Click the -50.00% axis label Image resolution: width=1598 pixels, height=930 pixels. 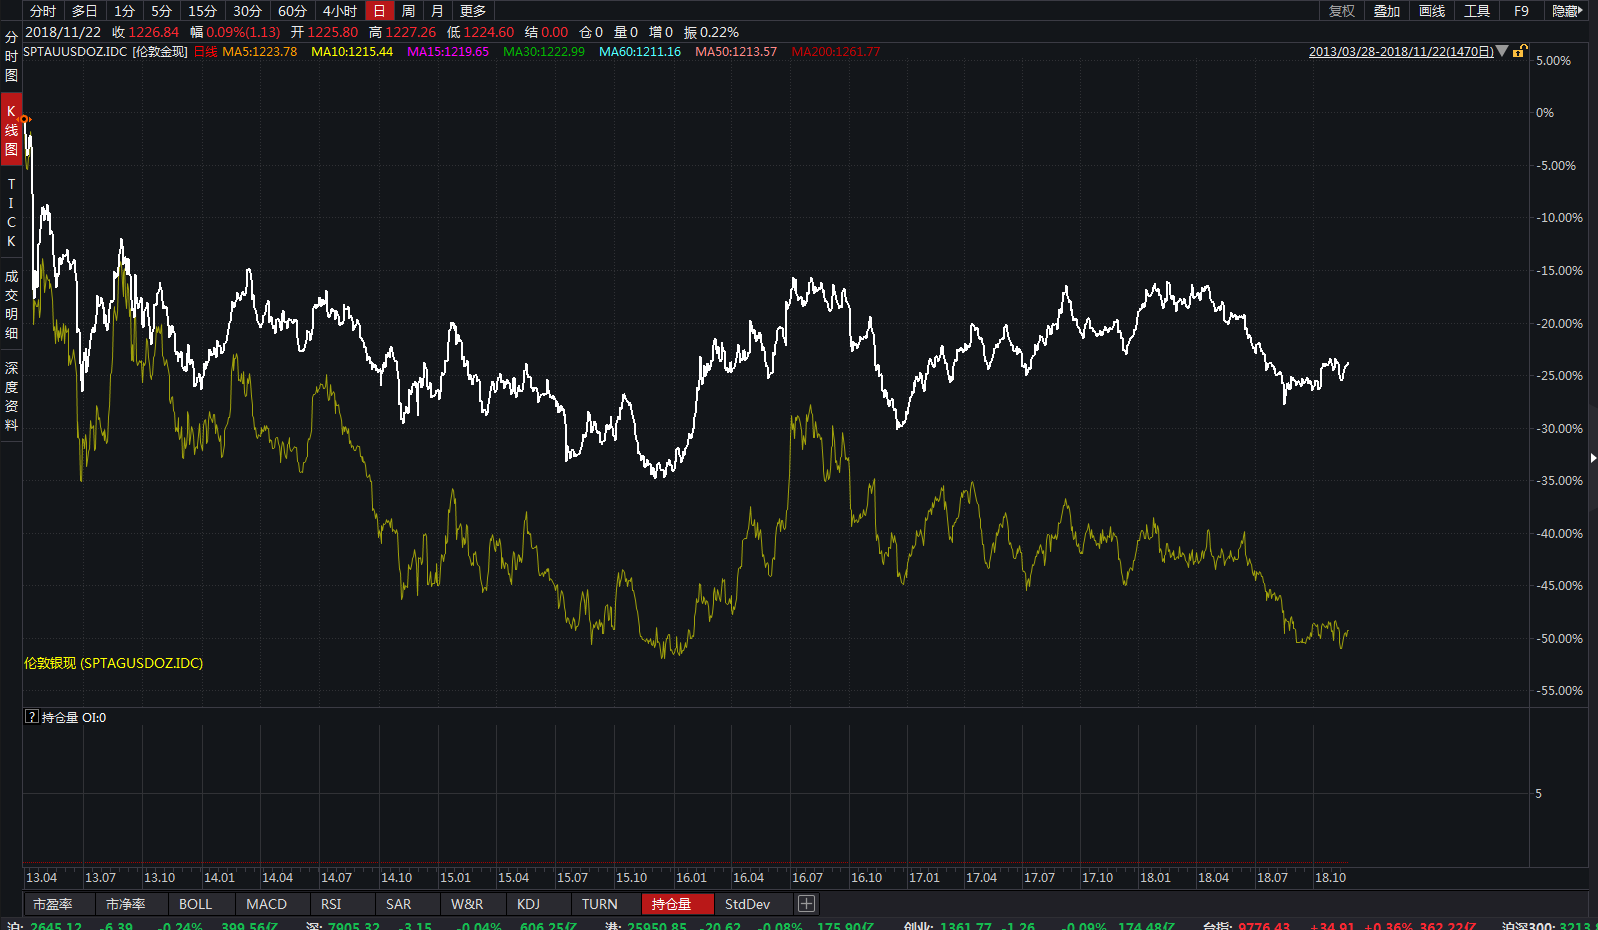coord(1559,638)
